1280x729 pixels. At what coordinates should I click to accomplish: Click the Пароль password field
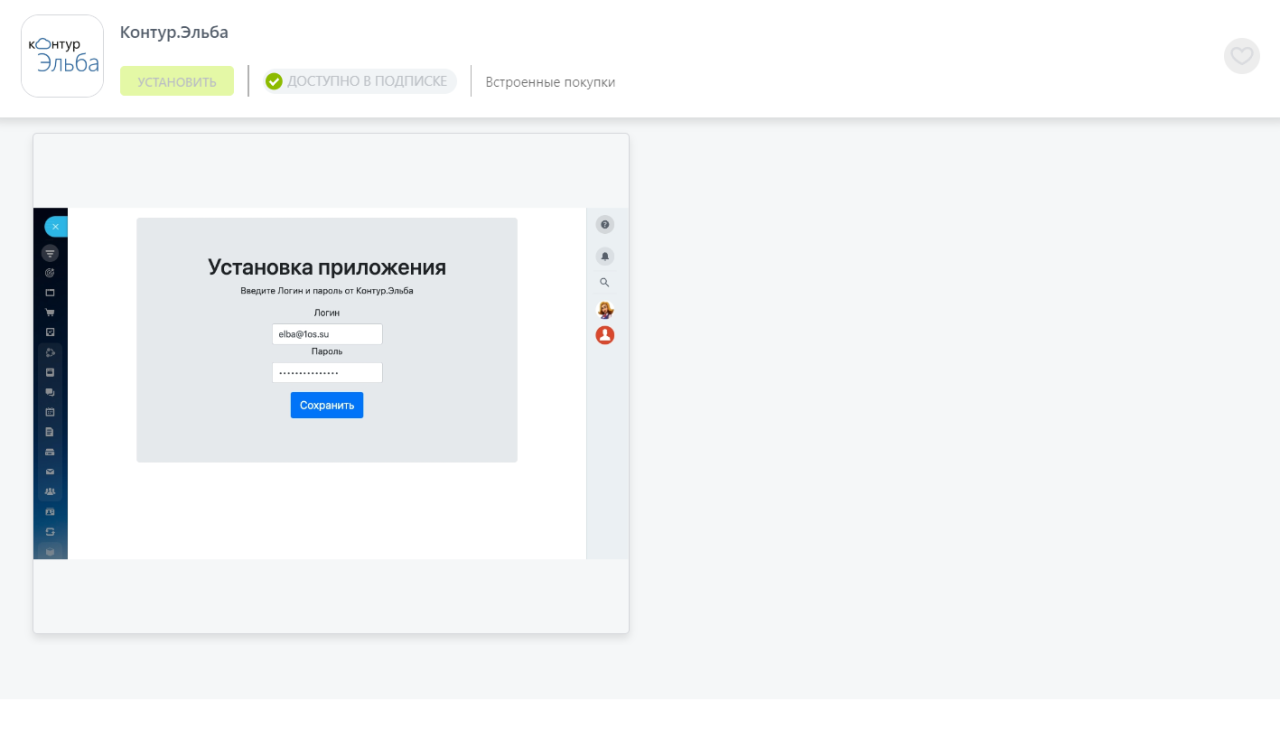327,372
